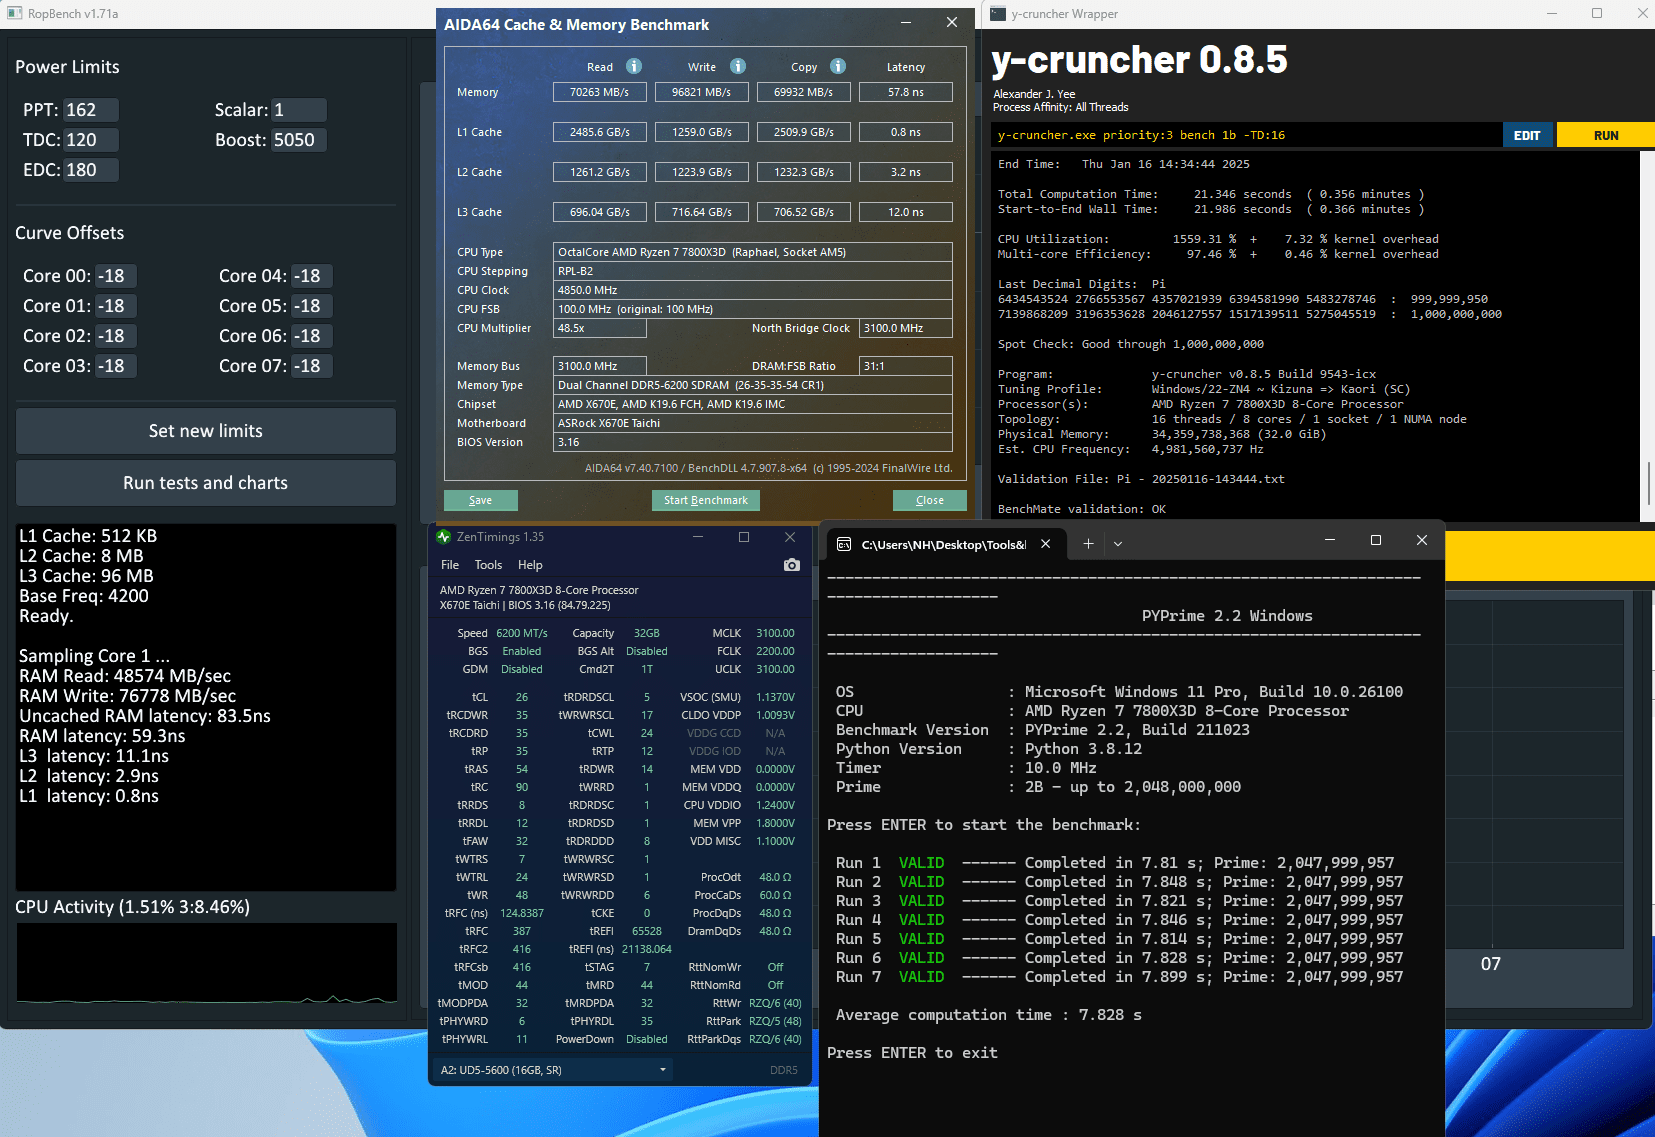
Task: Click Core 07 curve offset field
Action: pos(312,366)
